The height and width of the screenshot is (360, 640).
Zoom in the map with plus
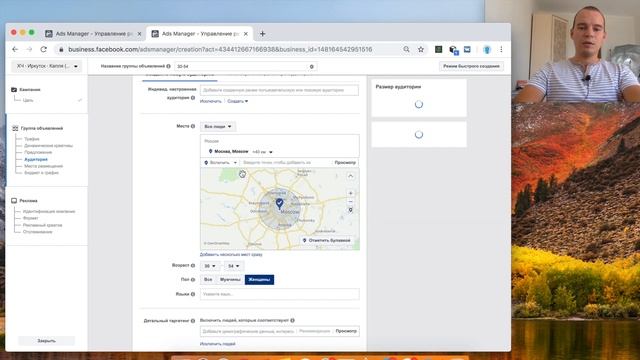[351, 193]
